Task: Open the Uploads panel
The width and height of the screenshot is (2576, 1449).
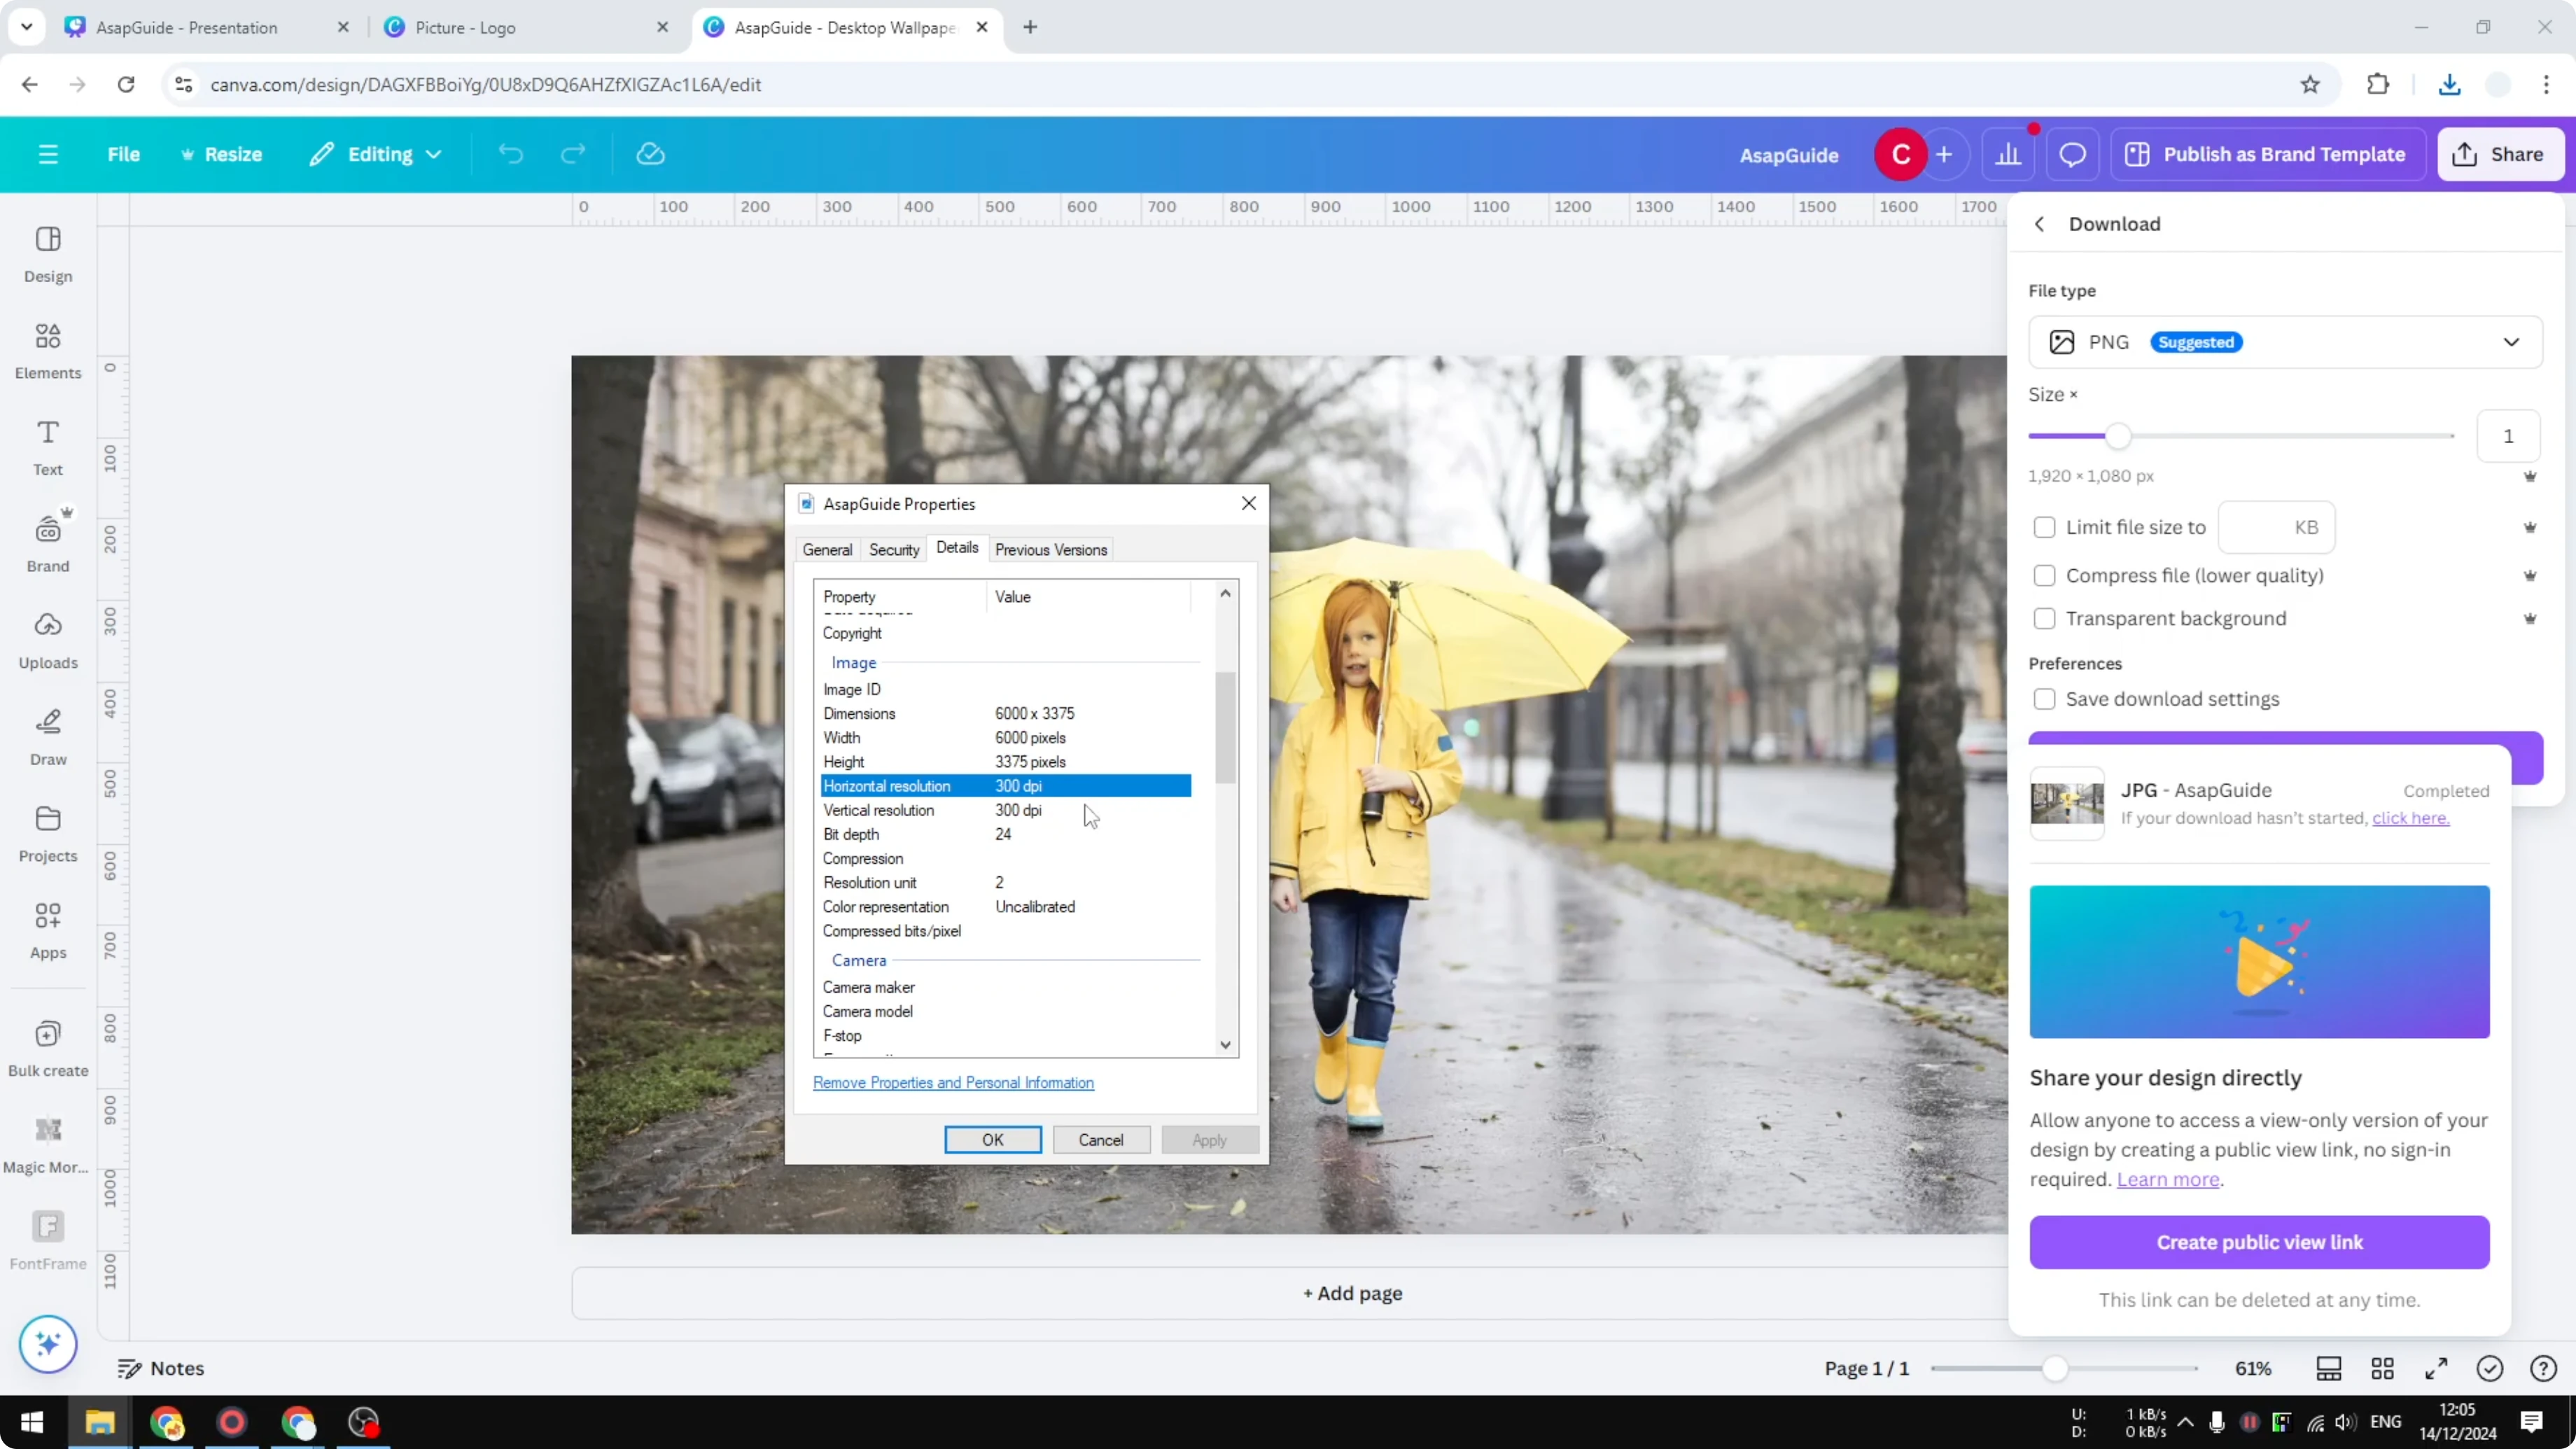Action: (47, 639)
